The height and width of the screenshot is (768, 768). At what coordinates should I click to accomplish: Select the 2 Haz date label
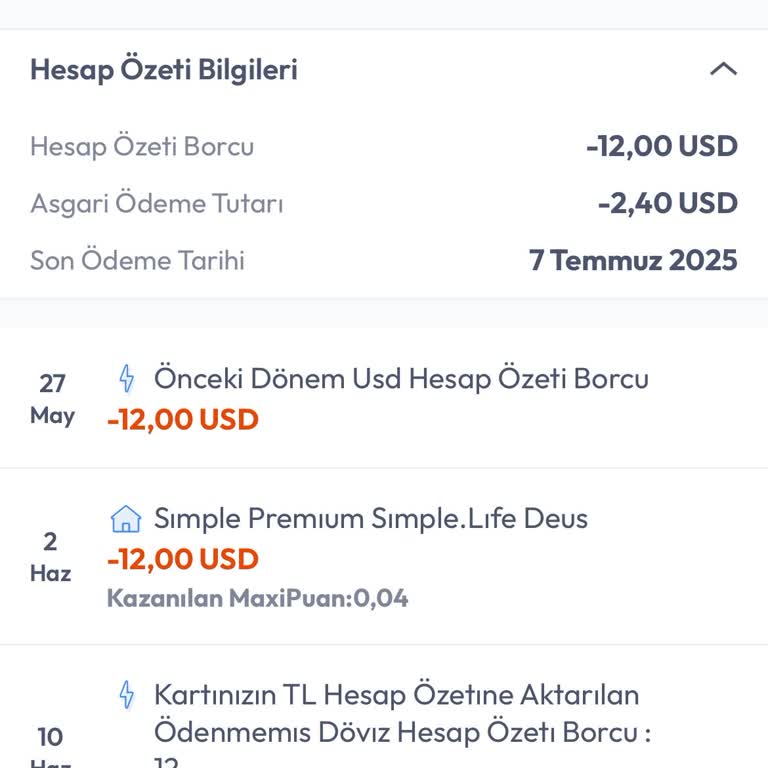tap(50, 557)
